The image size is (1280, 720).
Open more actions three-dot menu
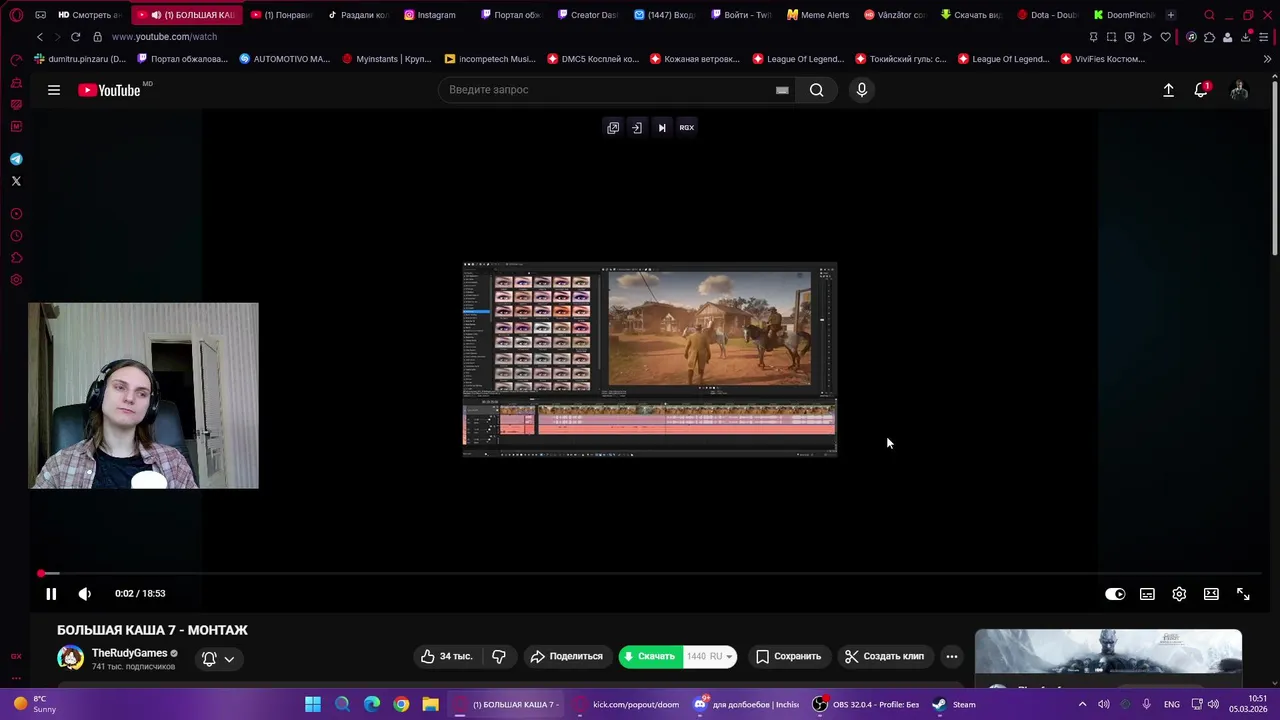[952, 656]
